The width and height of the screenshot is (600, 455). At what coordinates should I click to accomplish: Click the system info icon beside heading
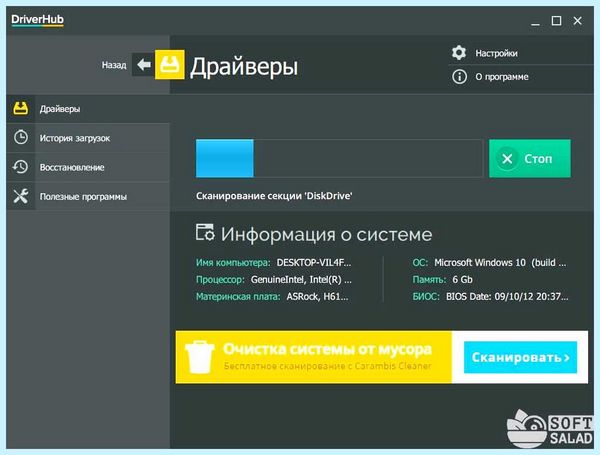point(205,233)
